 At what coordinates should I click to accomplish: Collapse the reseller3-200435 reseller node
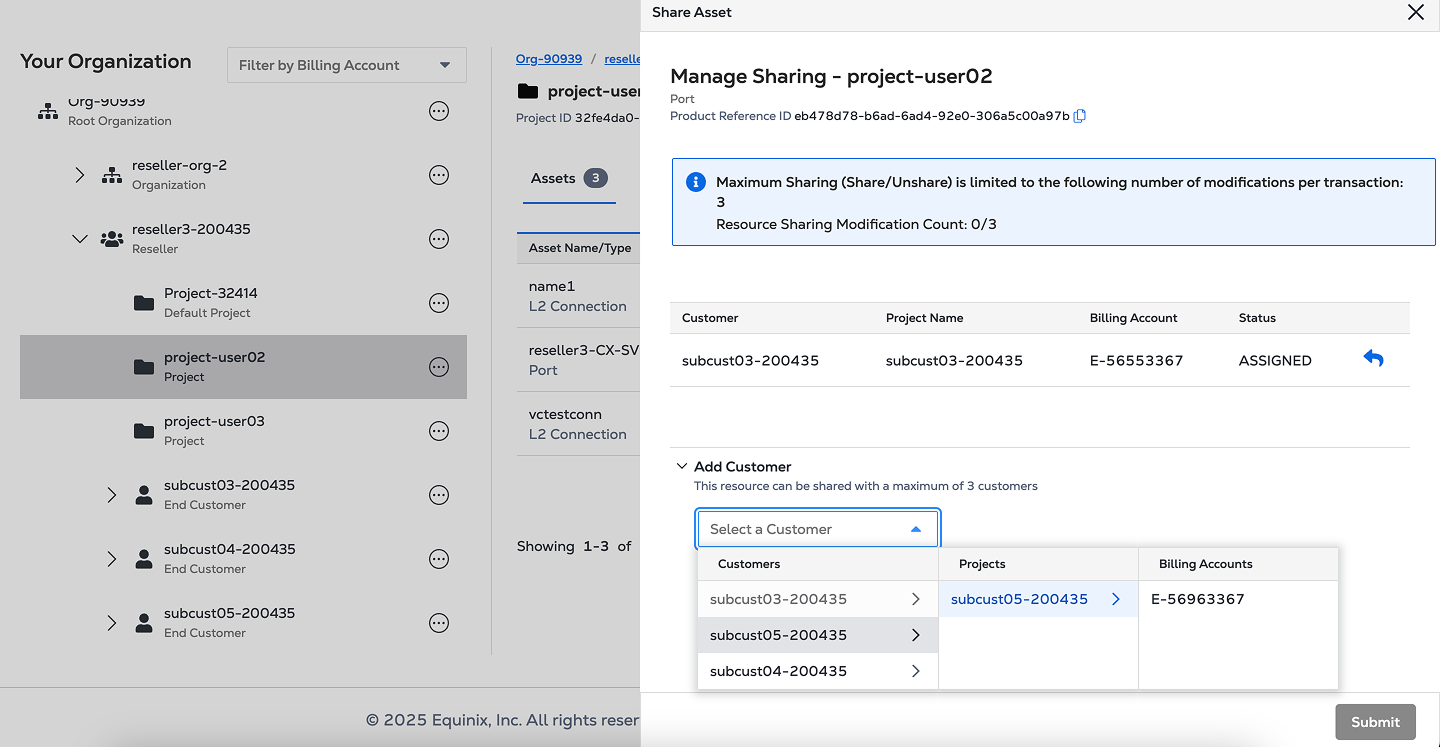click(x=80, y=239)
